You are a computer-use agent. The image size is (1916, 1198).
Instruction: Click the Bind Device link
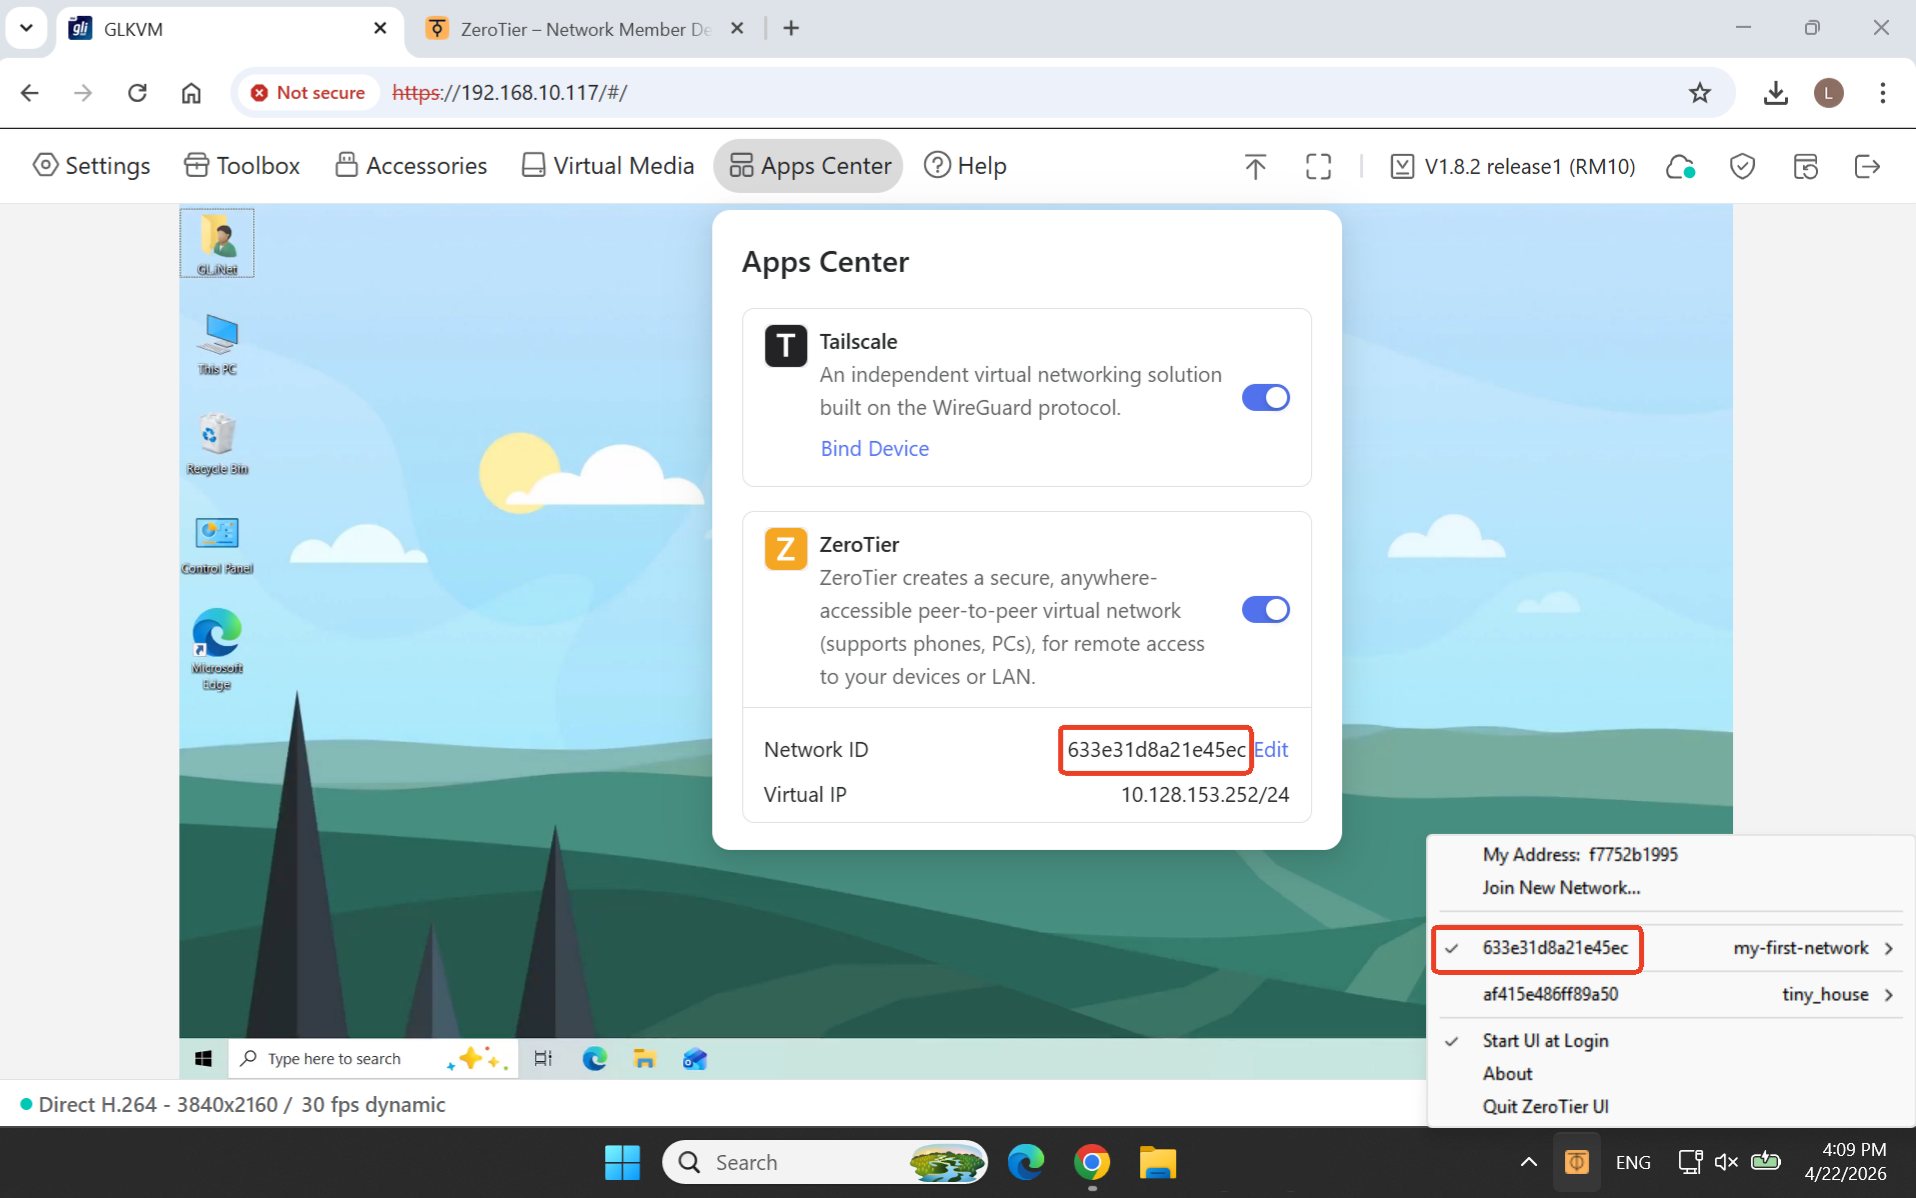click(x=874, y=449)
